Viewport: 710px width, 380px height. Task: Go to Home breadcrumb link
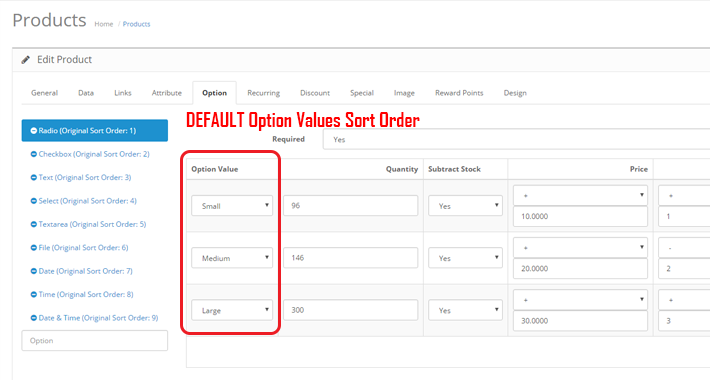(x=104, y=24)
